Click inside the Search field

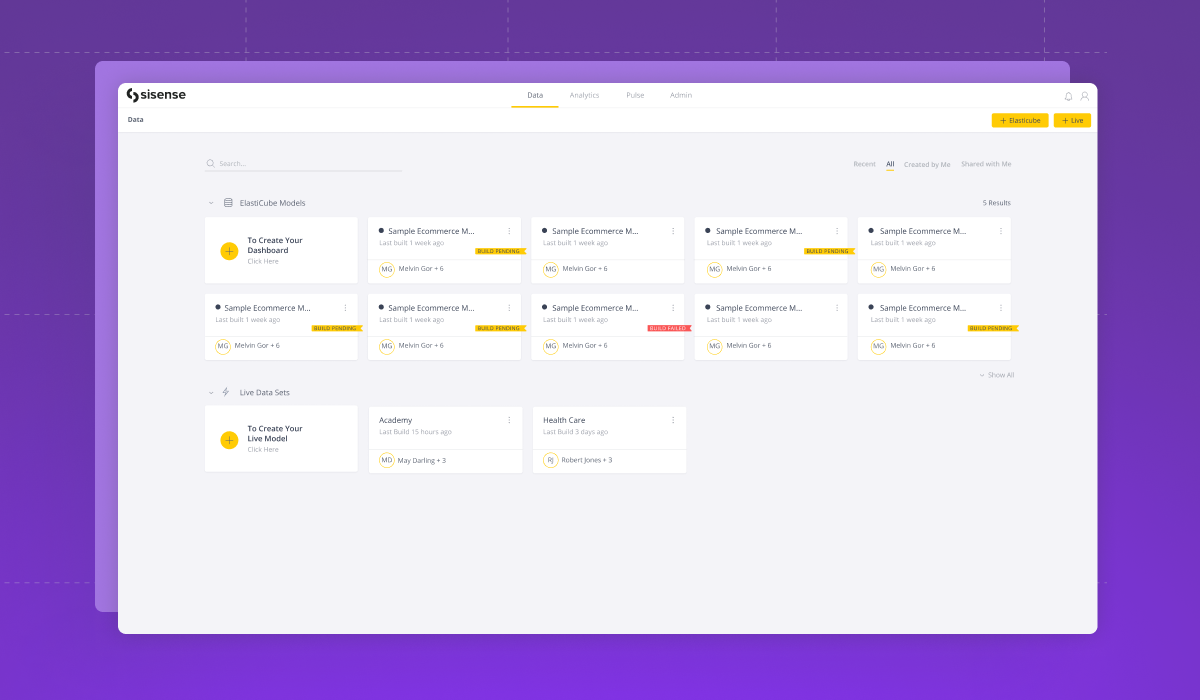coord(290,162)
